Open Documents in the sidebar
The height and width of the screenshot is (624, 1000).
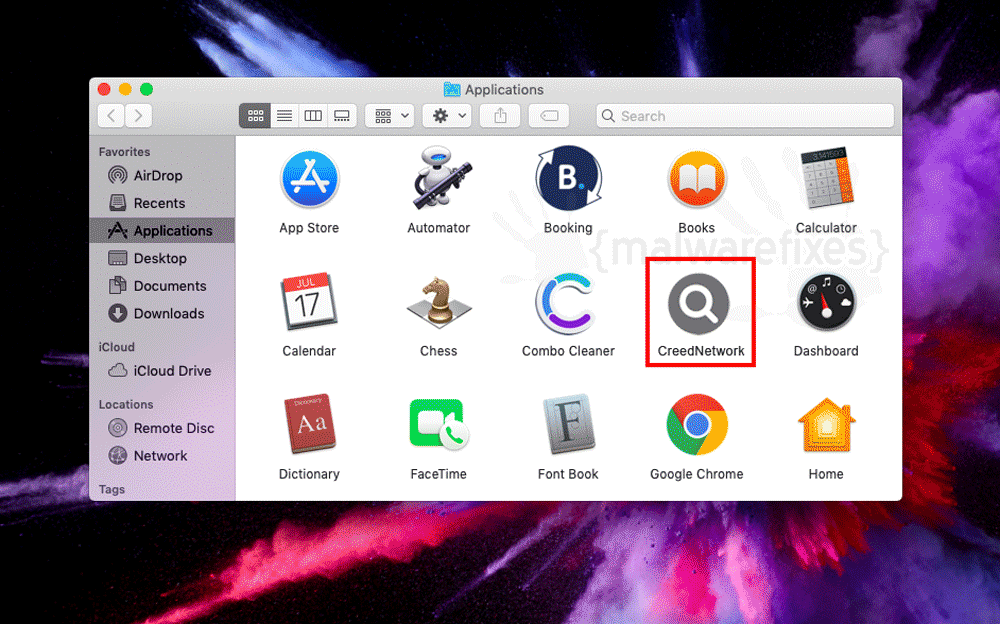tap(163, 286)
